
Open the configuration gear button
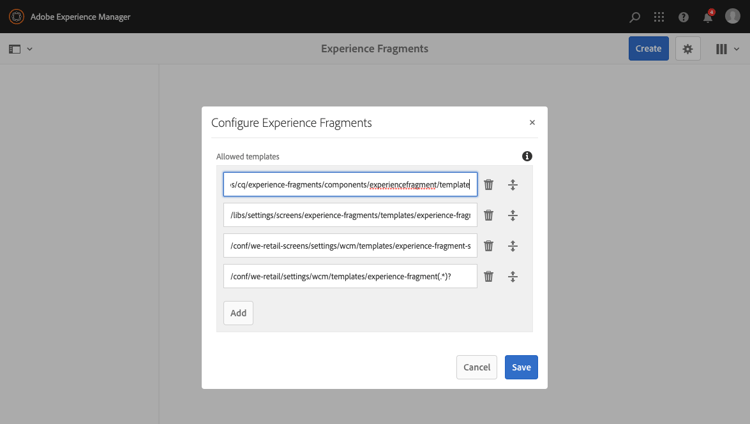688,48
